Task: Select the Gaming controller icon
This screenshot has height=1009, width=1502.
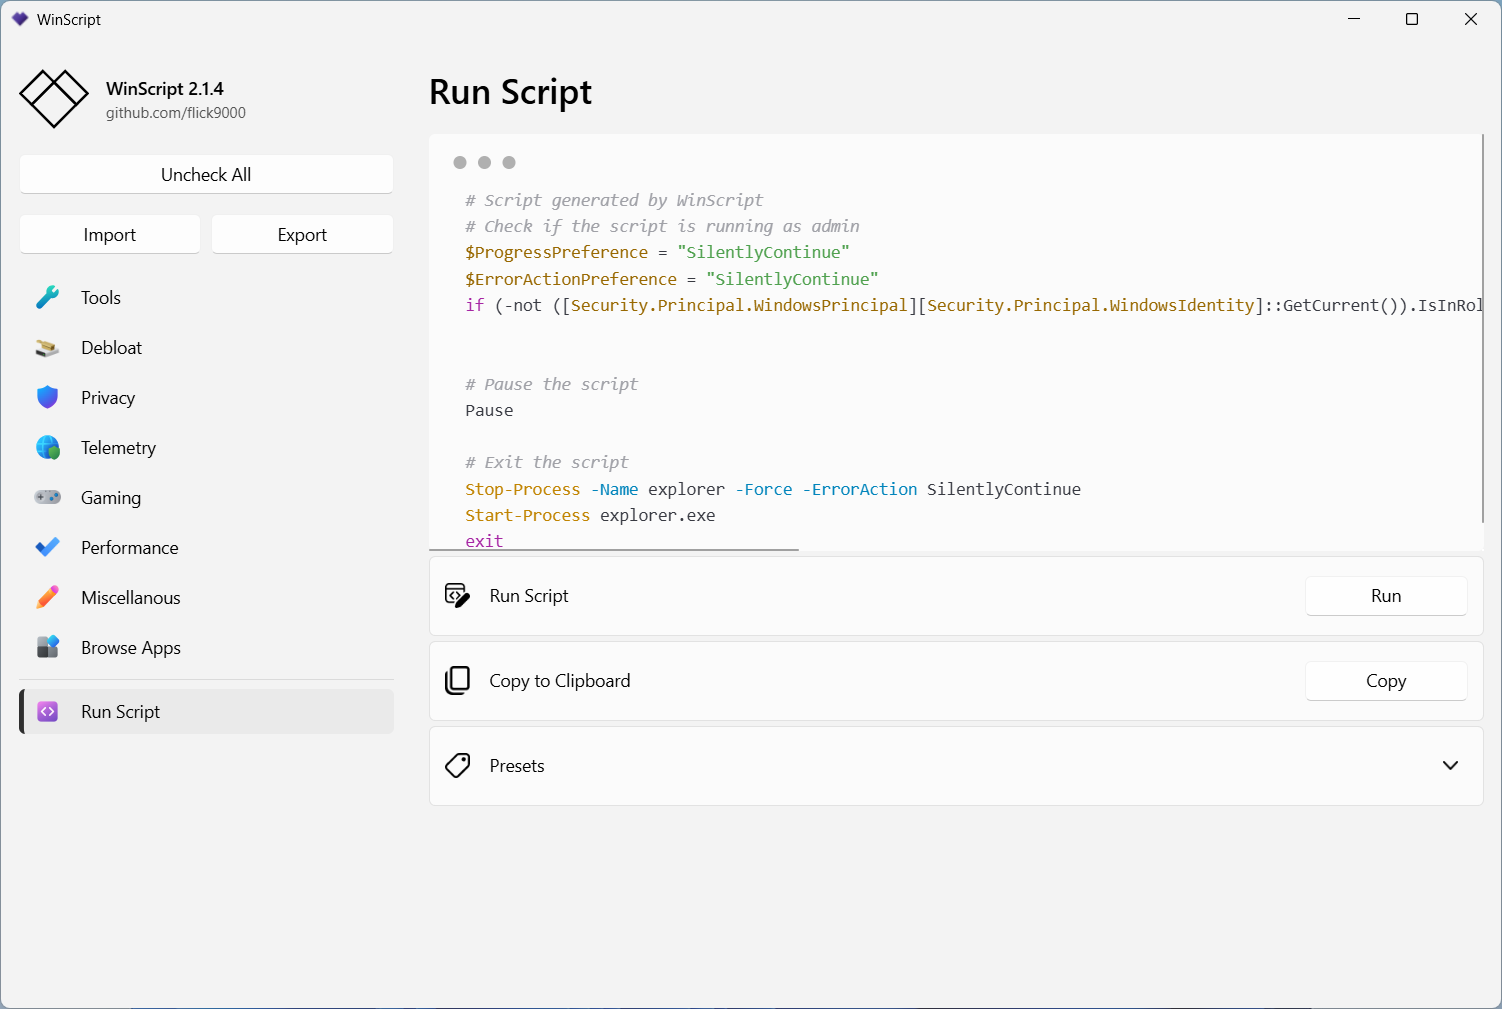Action: (47, 498)
